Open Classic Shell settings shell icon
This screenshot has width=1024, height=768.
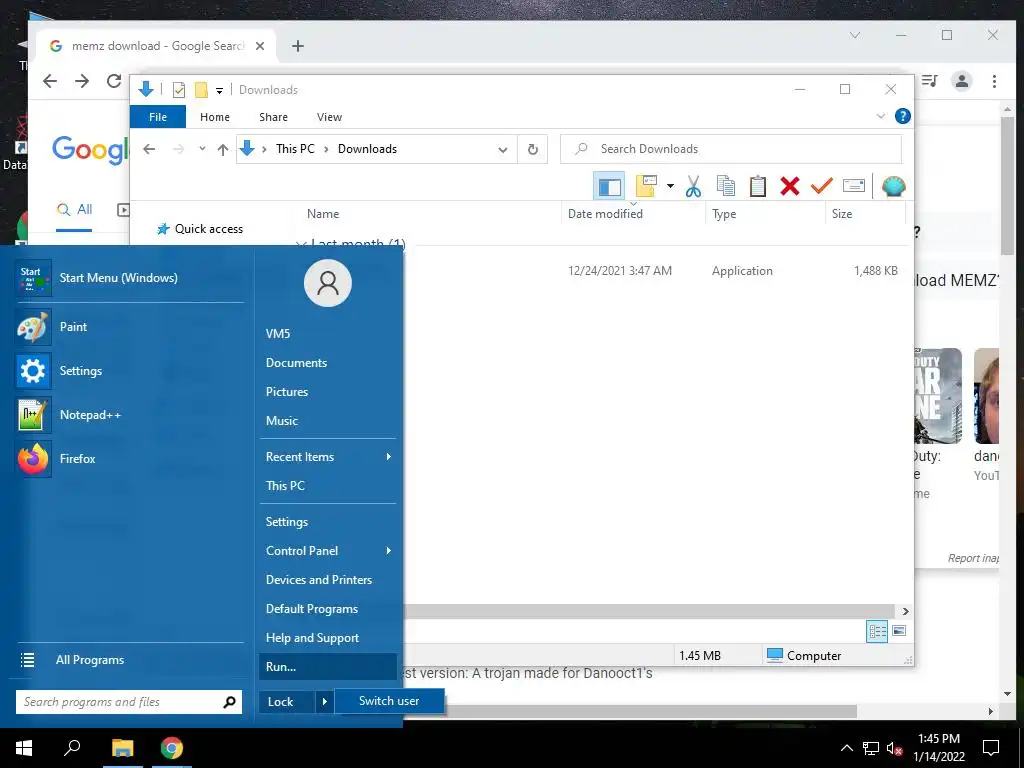[x=893, y=186]
